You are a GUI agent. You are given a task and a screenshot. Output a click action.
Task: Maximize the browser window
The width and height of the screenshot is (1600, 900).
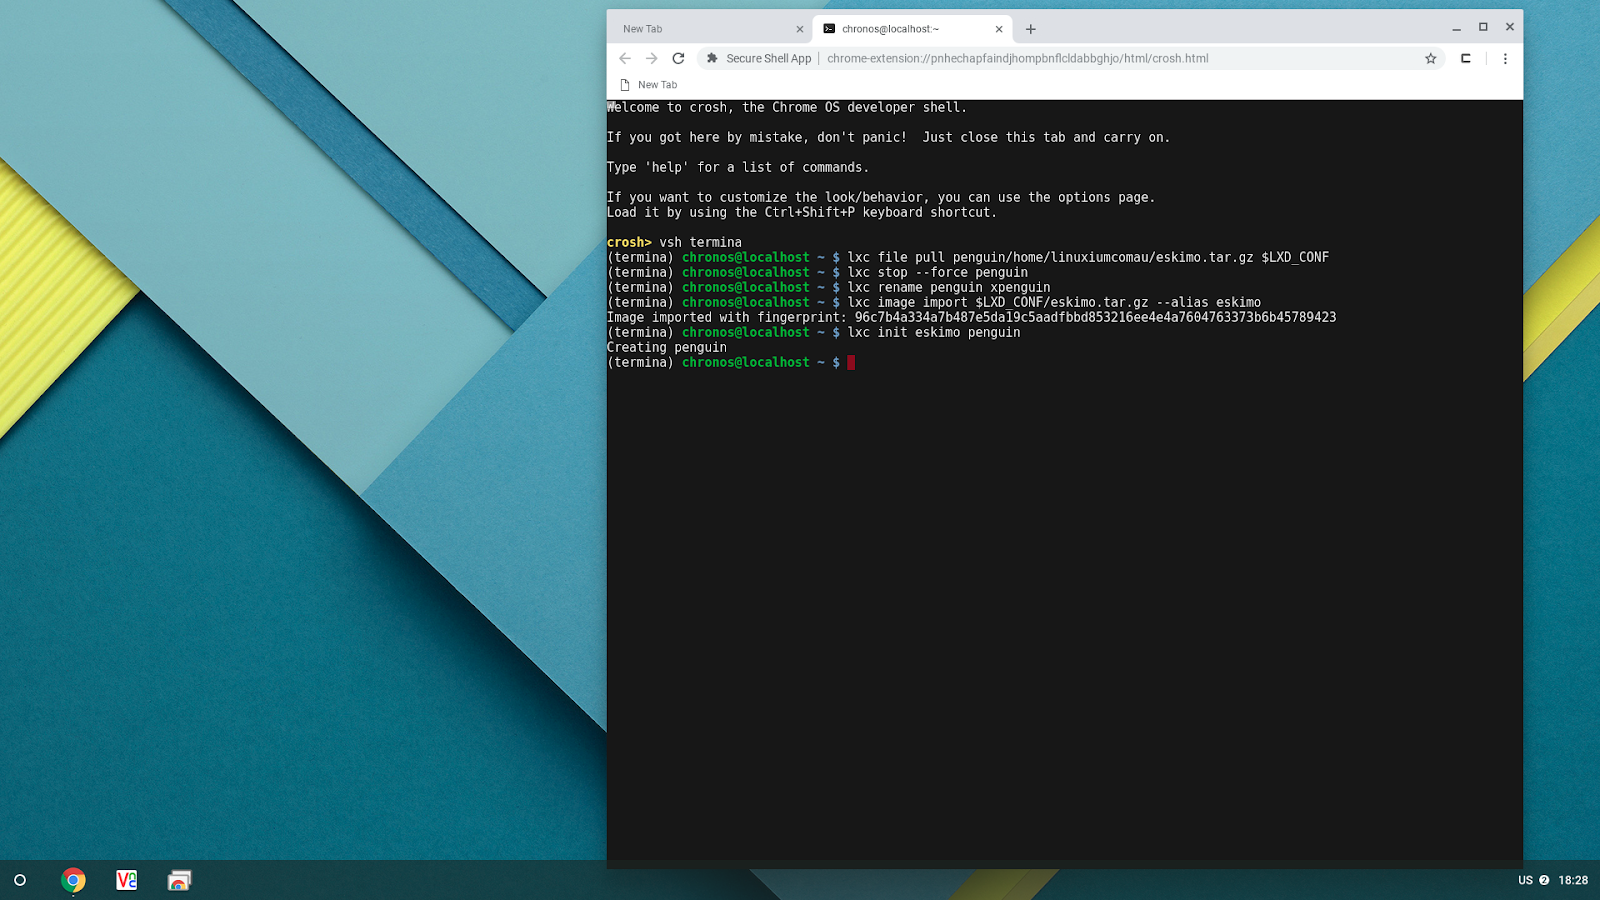[1483, 27]
